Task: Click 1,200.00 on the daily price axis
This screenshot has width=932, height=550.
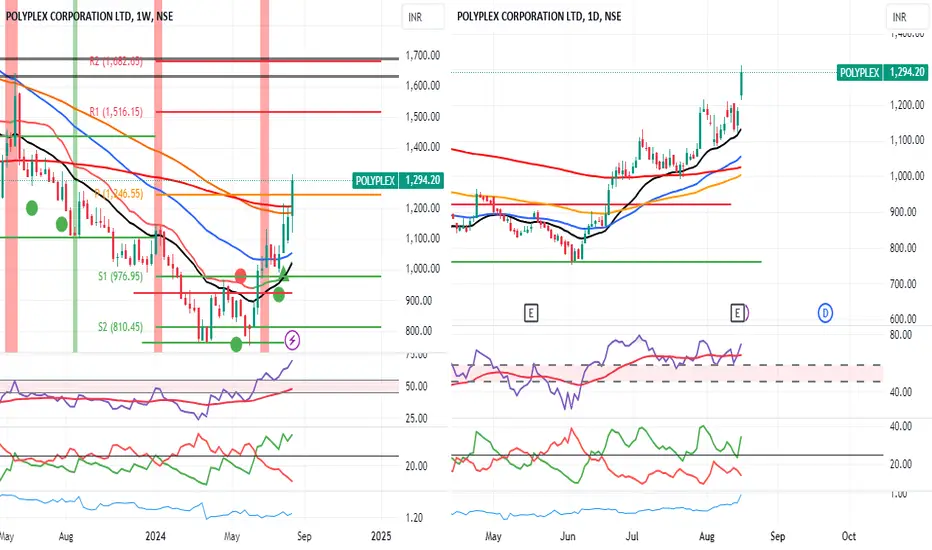Action: (x=907, y=105)
